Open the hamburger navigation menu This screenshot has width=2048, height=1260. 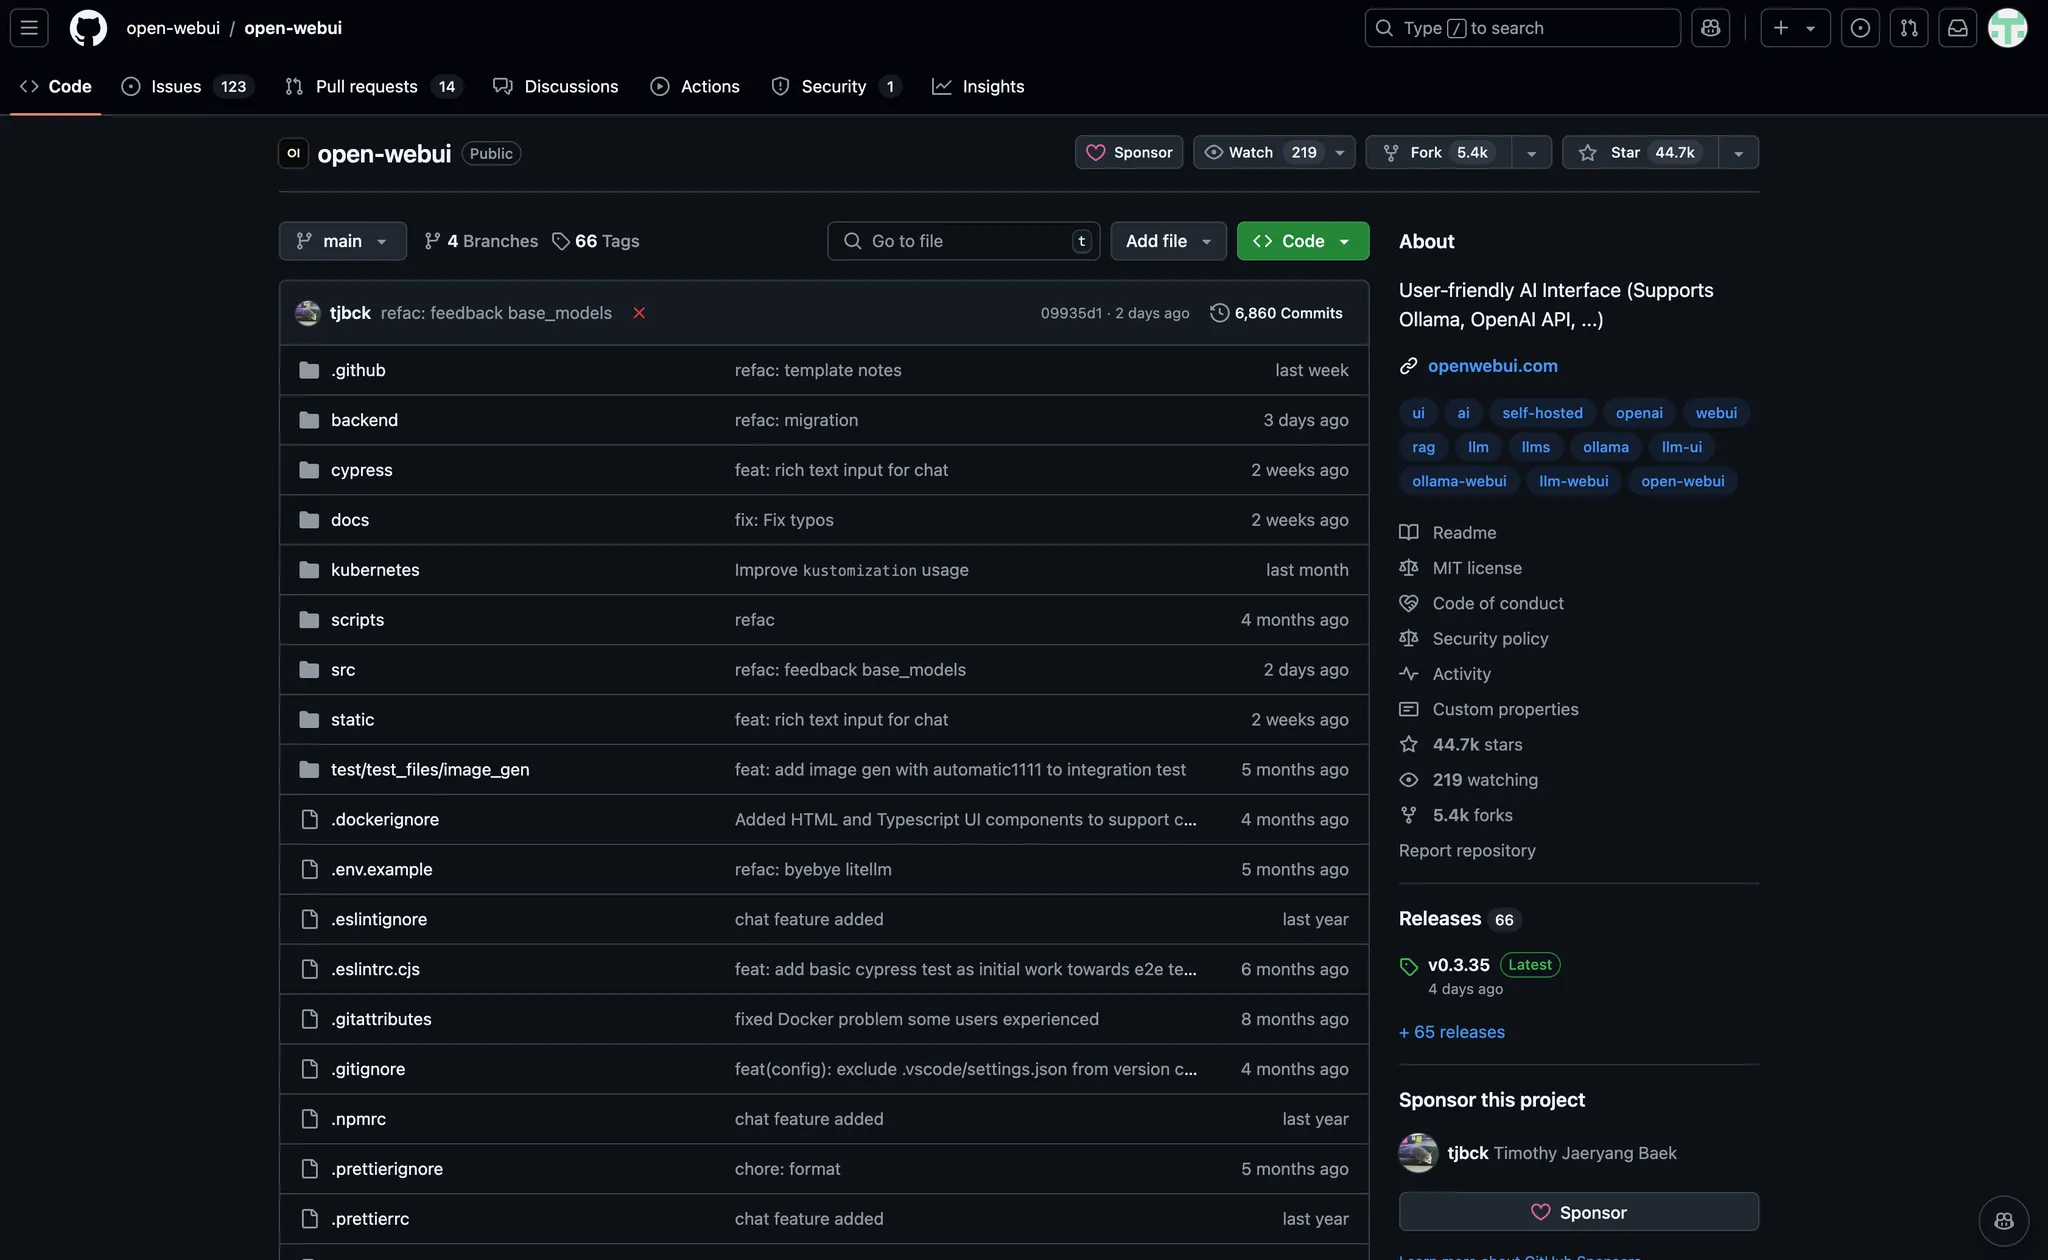(29, 28)
